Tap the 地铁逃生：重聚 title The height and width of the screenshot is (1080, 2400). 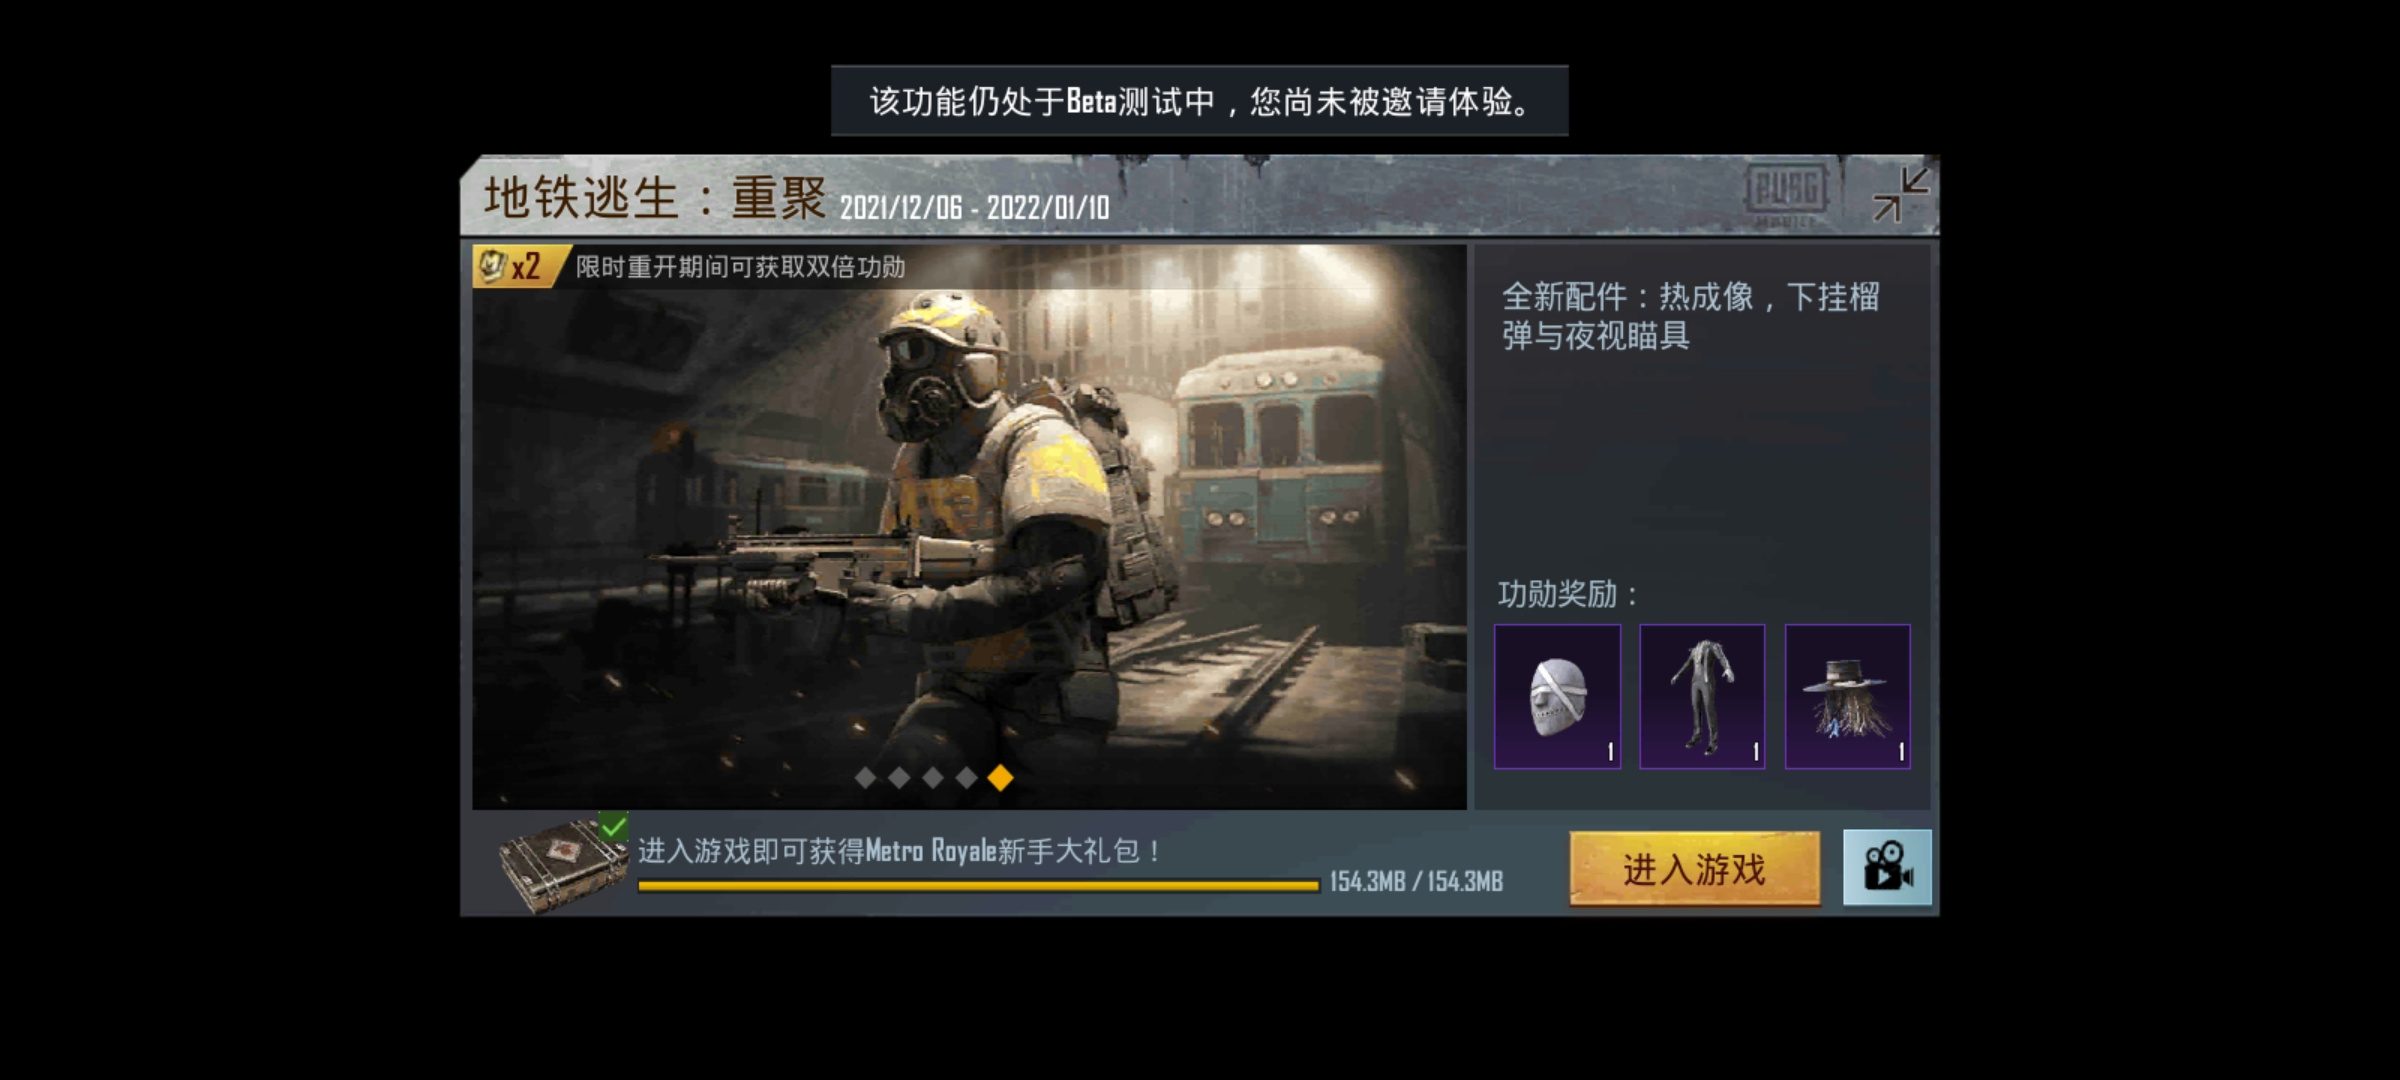point(655,197)
